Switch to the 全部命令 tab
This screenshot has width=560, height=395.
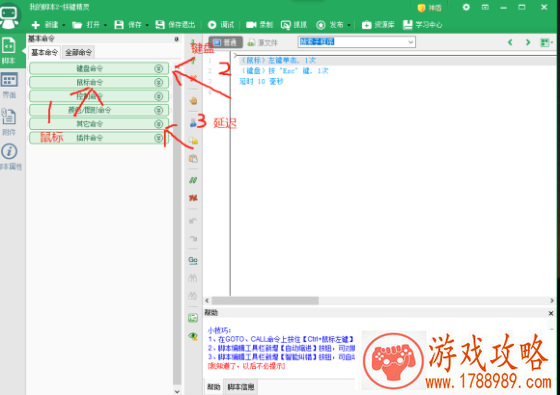click(x=79, y=52)
